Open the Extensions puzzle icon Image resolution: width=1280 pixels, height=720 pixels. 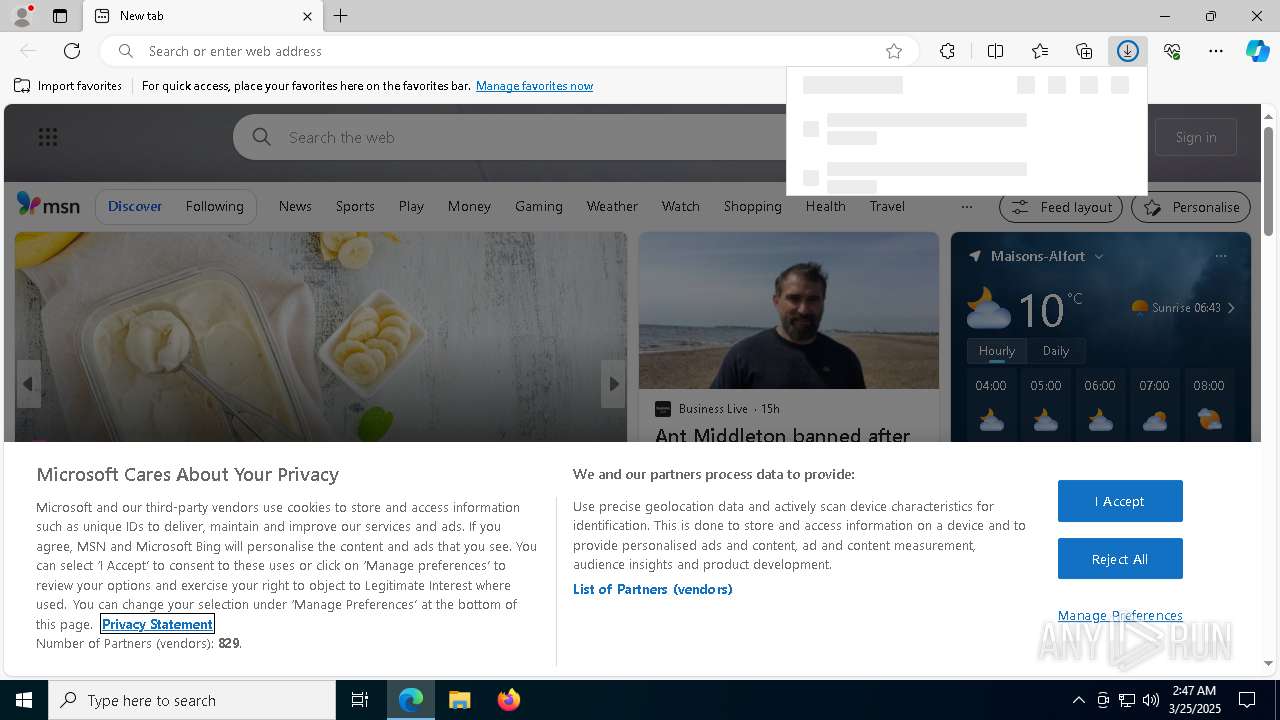pyautogui.click(x=947, y=51)
